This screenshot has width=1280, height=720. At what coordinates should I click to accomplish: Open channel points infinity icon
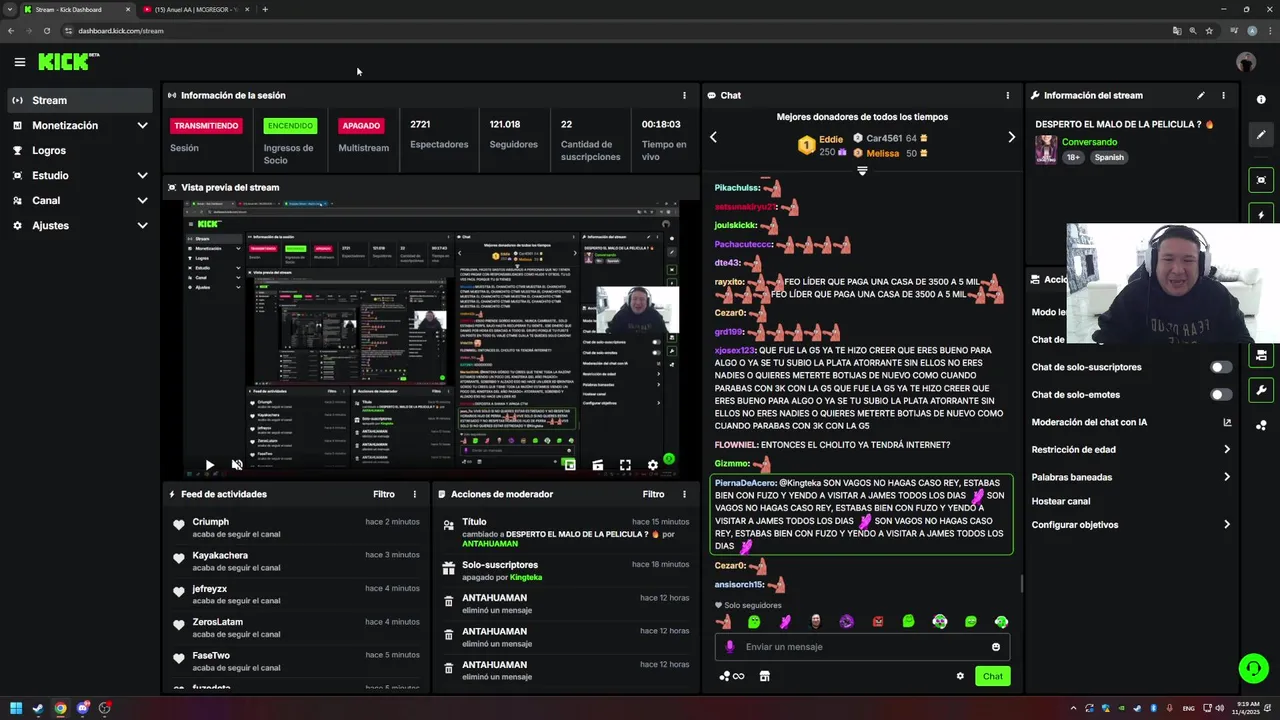(732, 676)
